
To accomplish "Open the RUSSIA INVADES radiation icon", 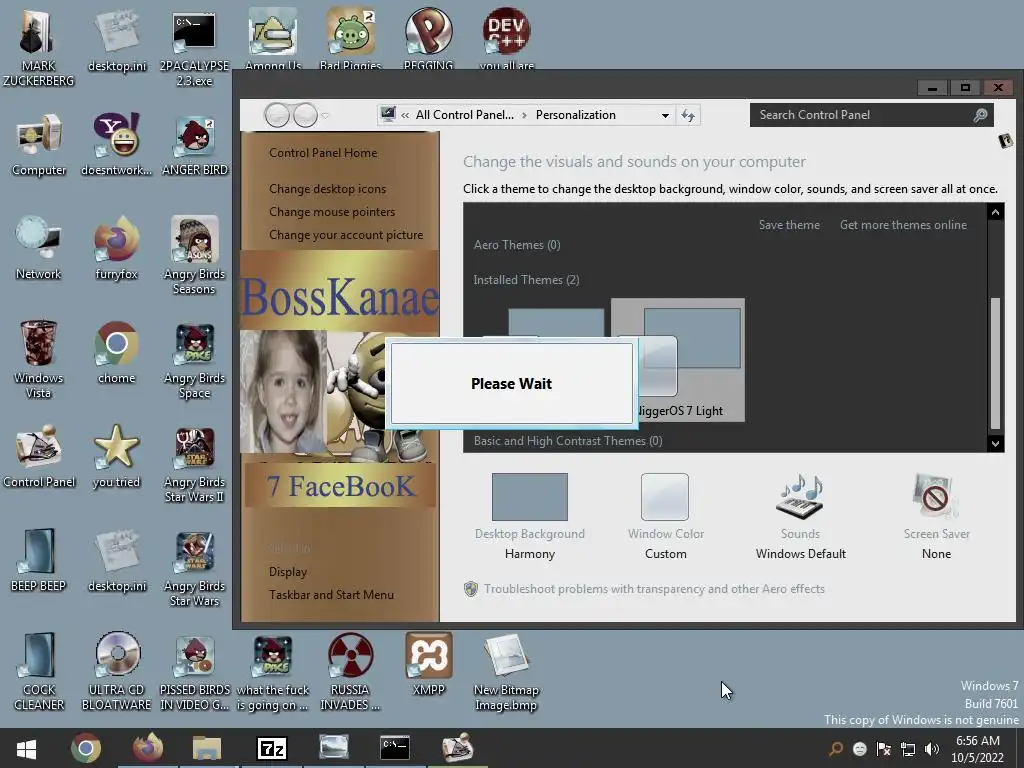I will [x=350, y=671].
